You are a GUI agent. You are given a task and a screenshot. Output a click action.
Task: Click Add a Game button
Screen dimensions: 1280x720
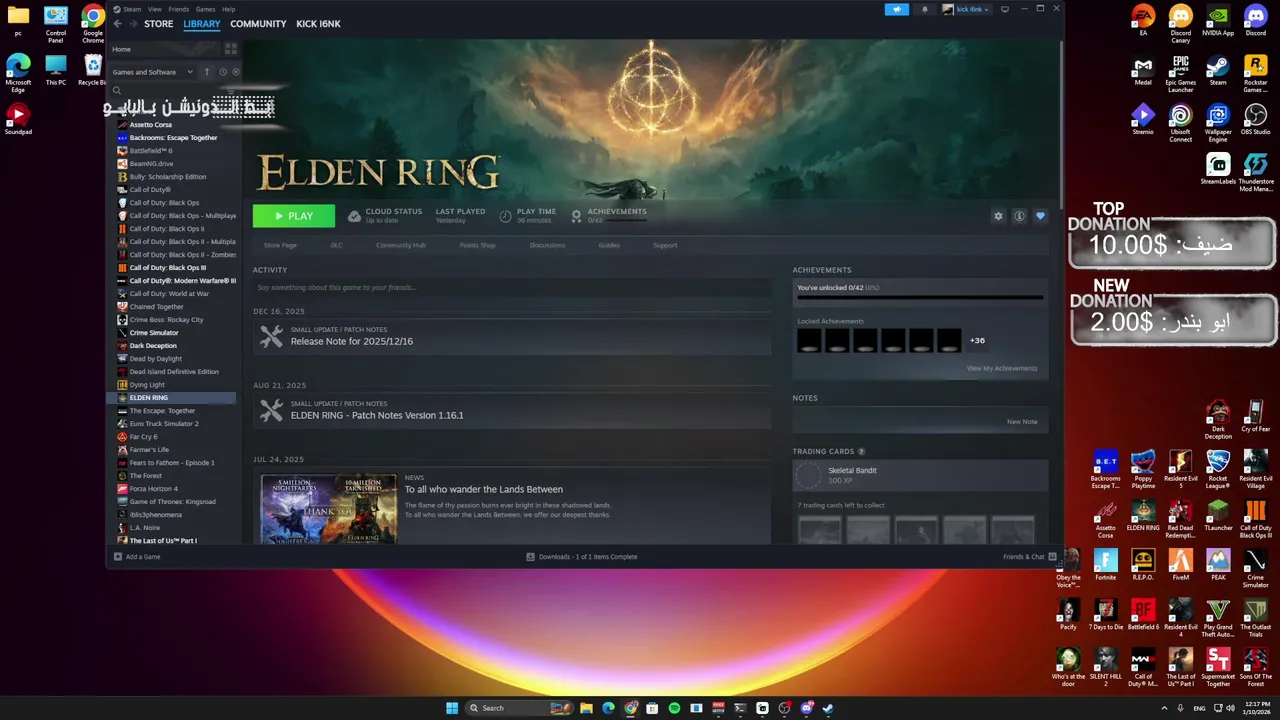[x=137, y=557]
